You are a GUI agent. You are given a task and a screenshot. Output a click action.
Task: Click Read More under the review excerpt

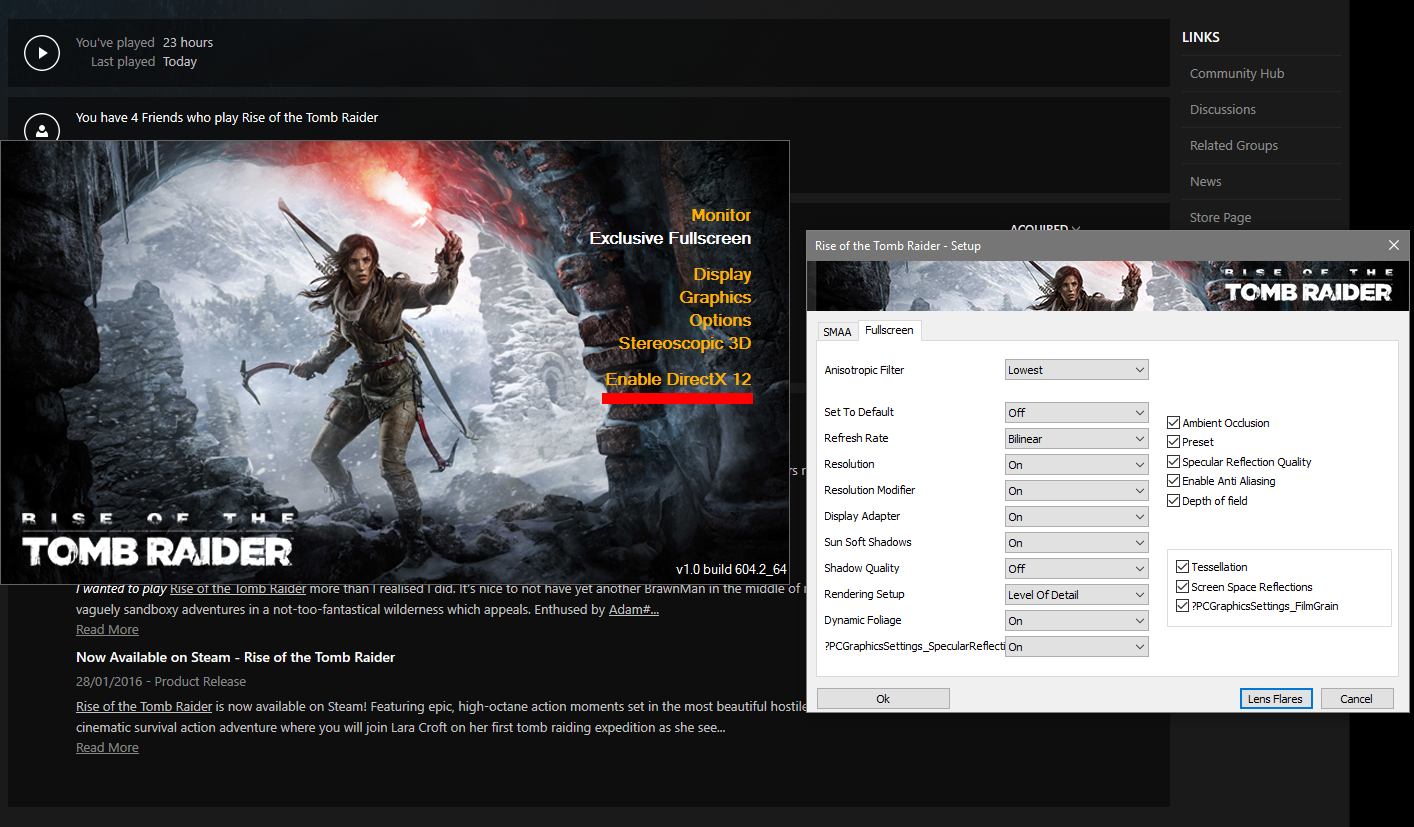pyautogui.click(x=107, y=629)
